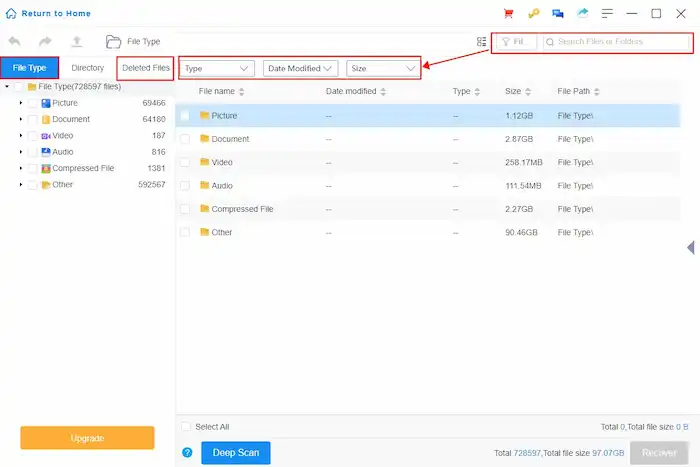The image size is (700, 467).
Task: Check the Compressed File row checkbox in list
Action: point(185,209)
